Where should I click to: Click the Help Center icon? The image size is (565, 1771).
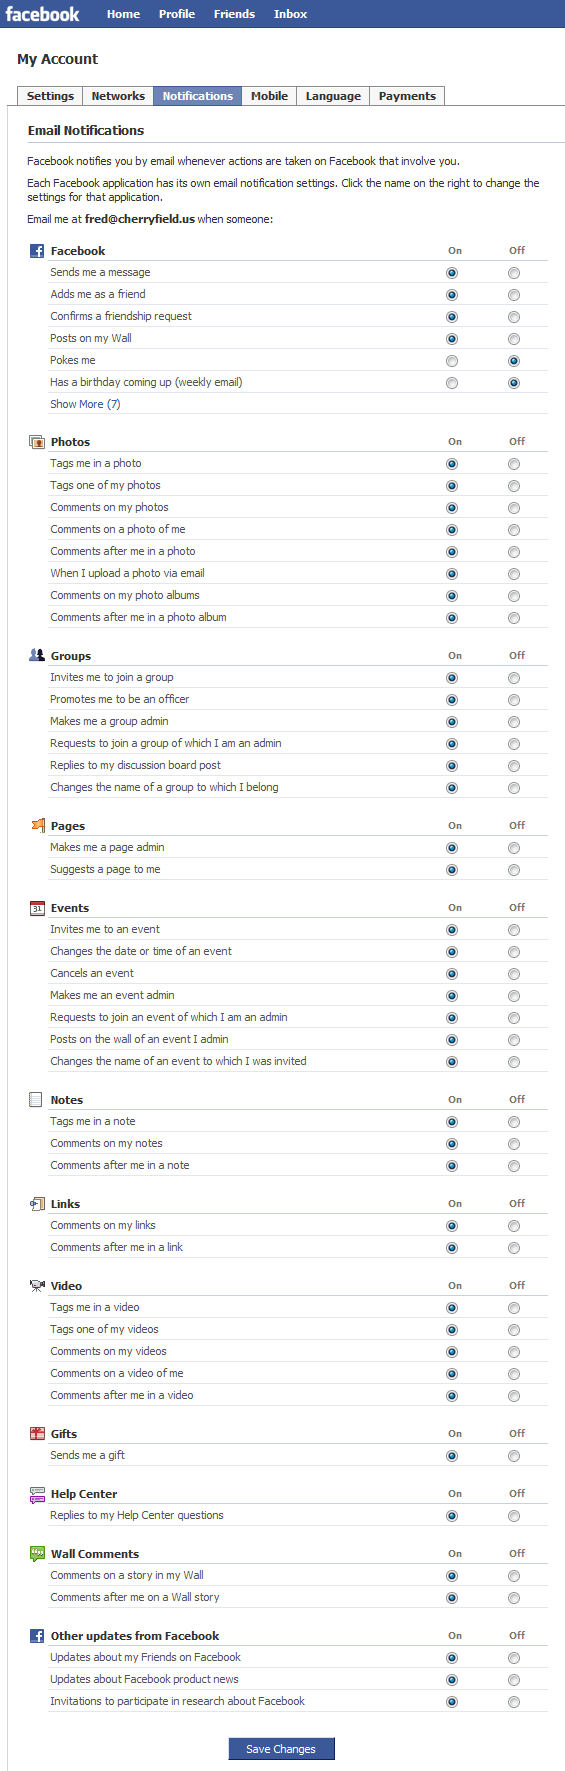pos(37,1493)
